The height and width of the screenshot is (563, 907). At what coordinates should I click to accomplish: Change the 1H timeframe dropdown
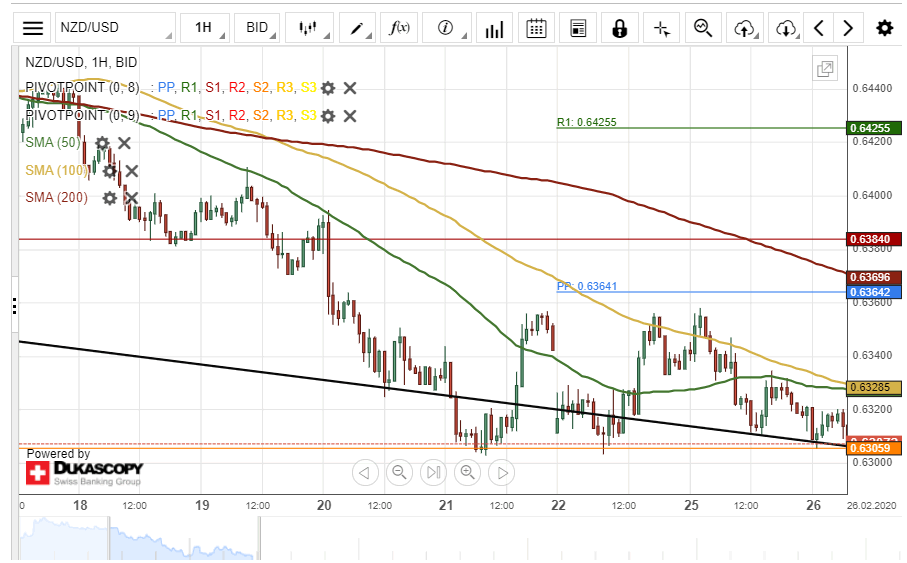coord(205,28)
